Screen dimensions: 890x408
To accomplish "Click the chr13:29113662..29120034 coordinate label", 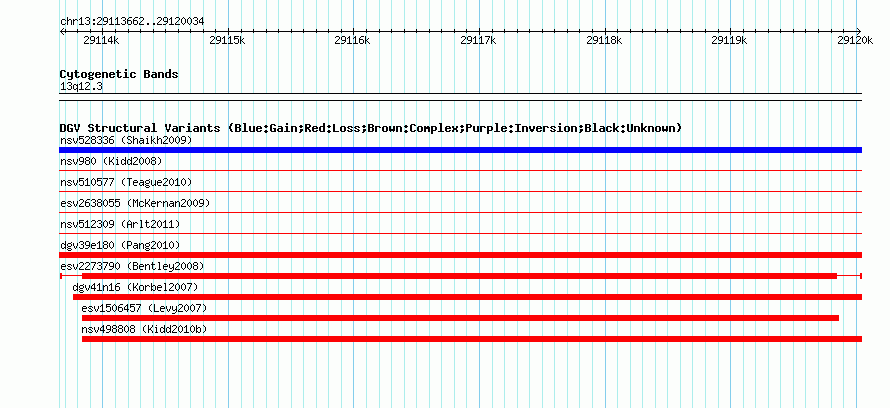I will click(132, 22).
